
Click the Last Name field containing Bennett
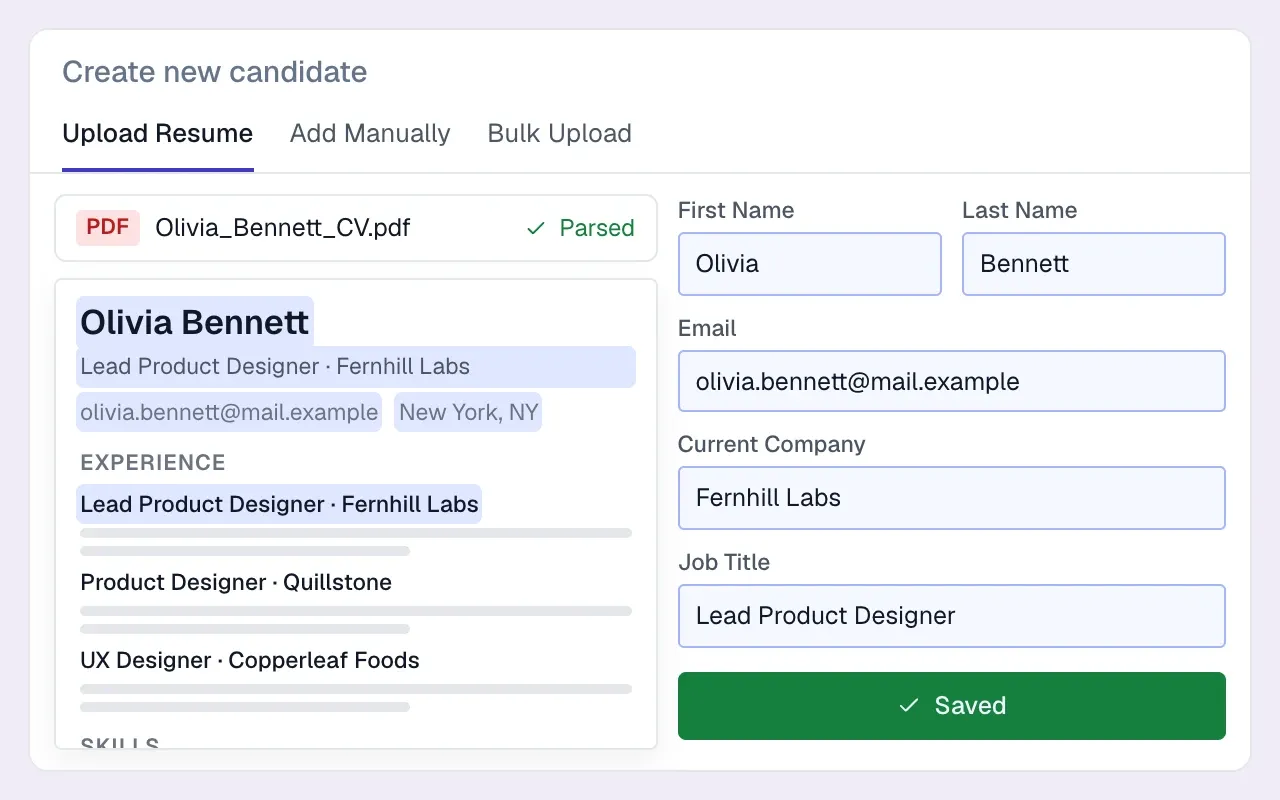point(1094,264)
